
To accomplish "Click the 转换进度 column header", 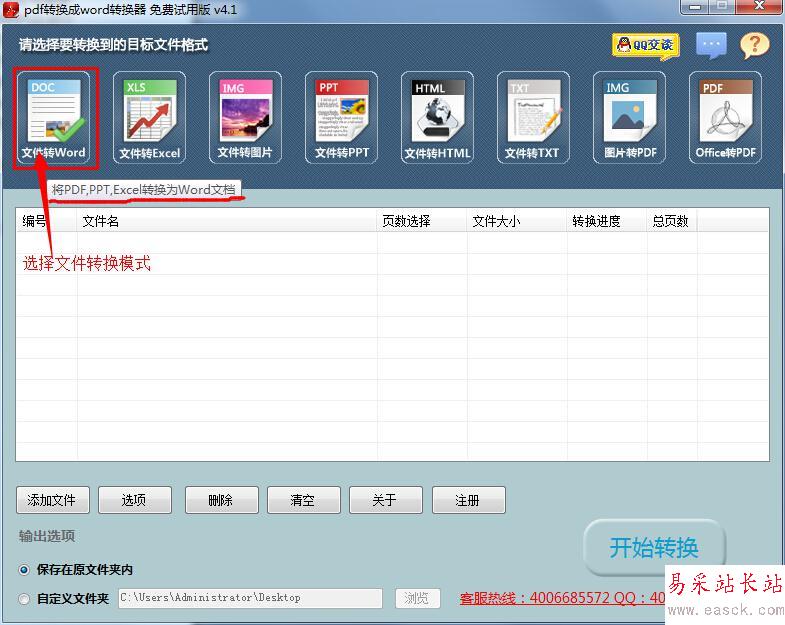I will 607,221.
